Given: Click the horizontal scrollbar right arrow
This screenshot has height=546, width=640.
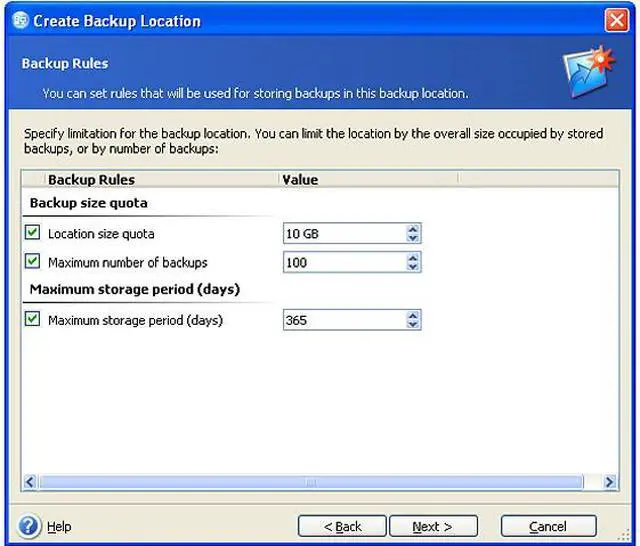Looking at the screenshot, I should click(x=610, y=482).
